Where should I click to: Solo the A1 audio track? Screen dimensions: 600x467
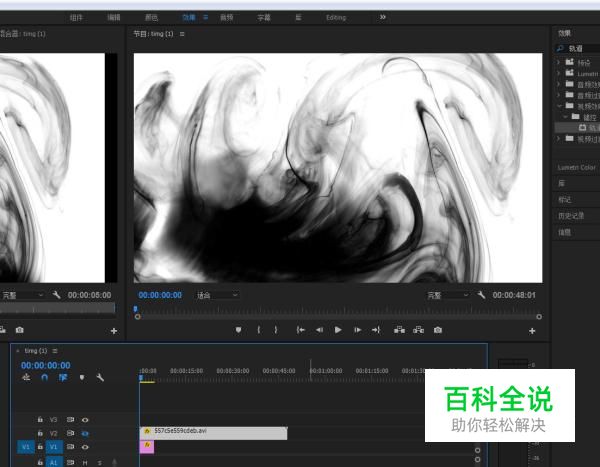(x=99, y=463)
